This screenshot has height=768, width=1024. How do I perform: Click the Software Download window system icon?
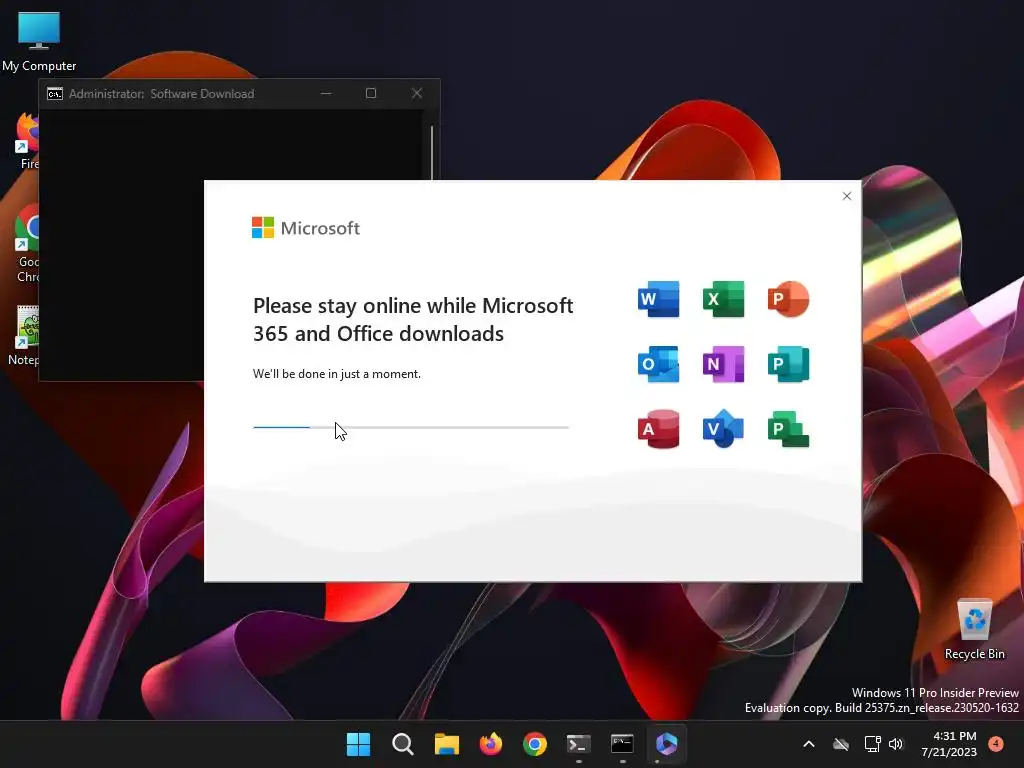[x=55, y=94]
